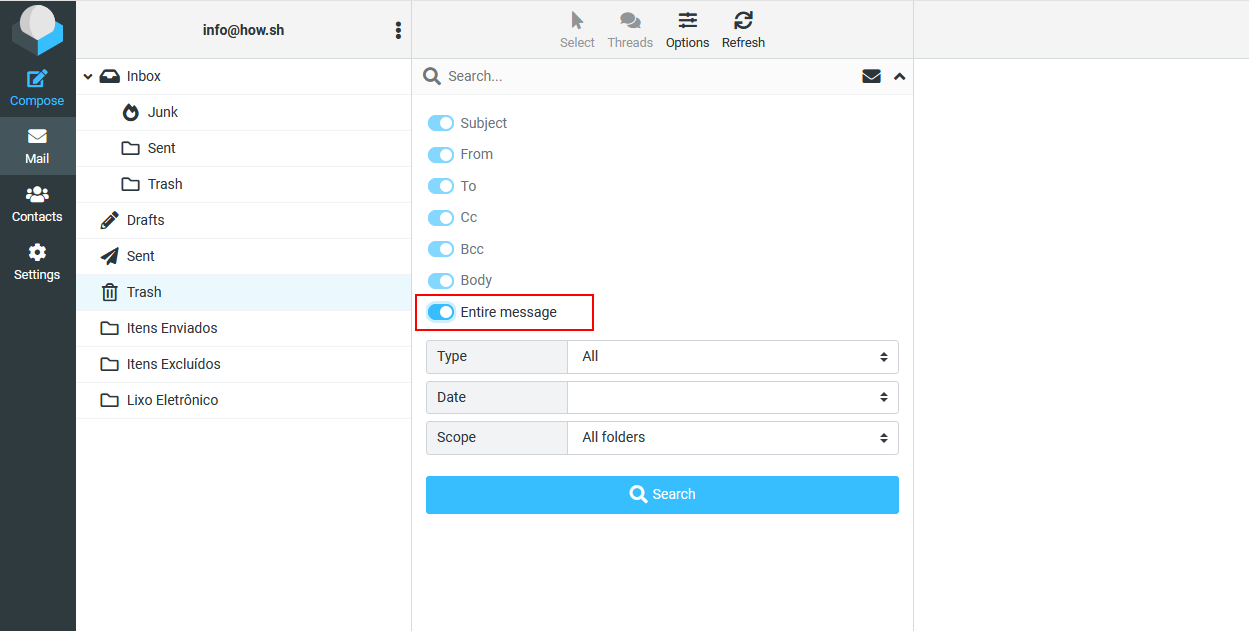Screen dimensions: 1249x631
Task: Open the envelope message filter menu
Action: [871, 76]
